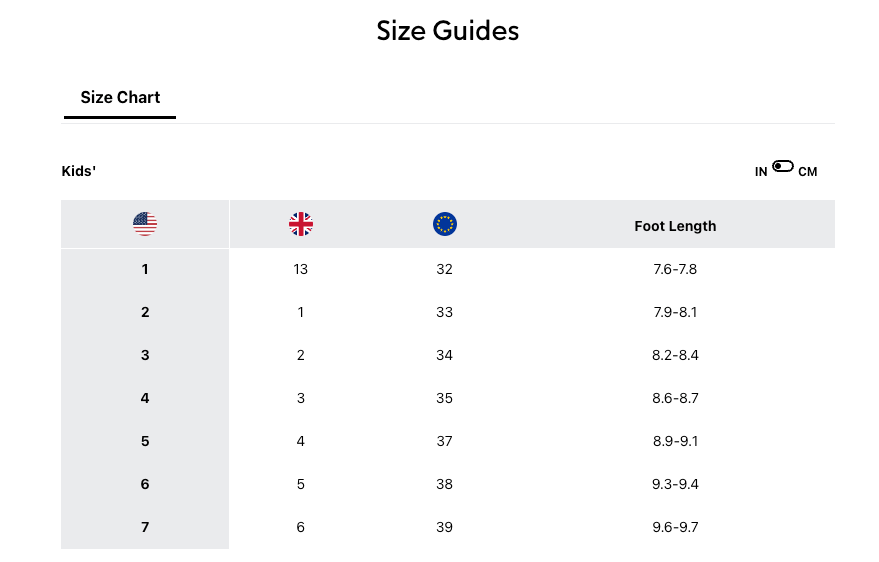Select US size 4 row header
Screen dimensions: 879x562
145,398
